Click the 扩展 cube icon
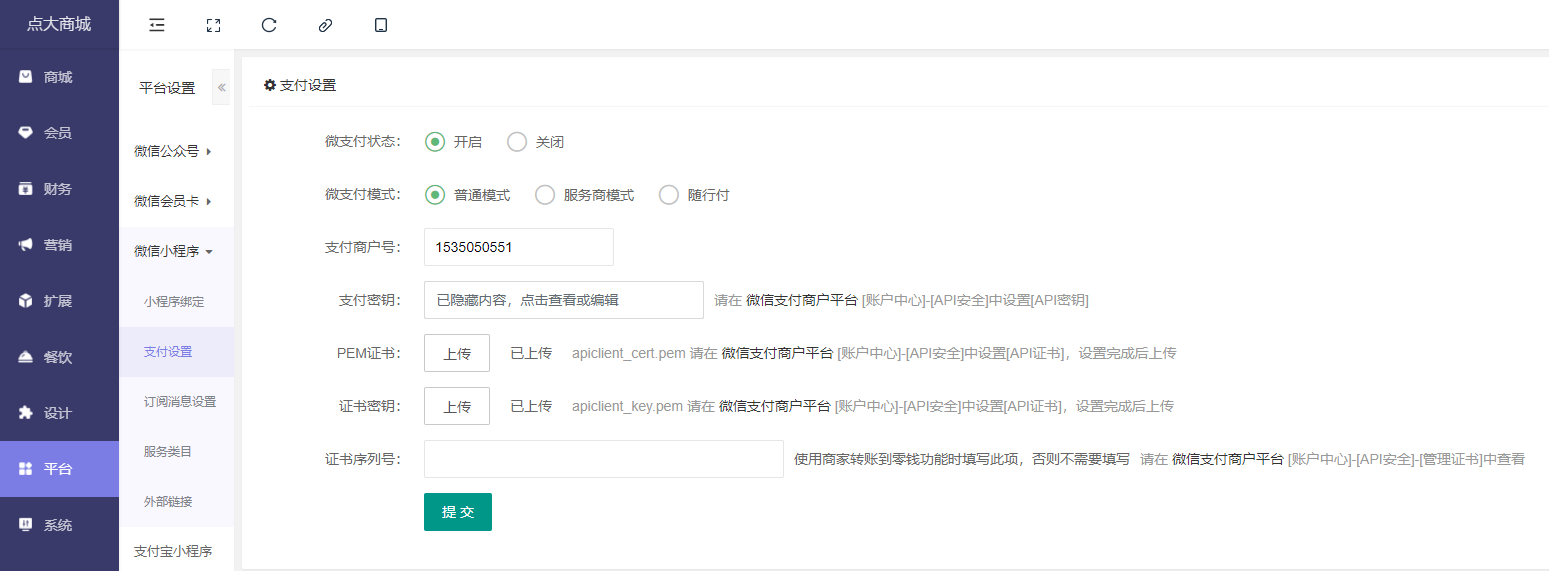 coord(26,301)
